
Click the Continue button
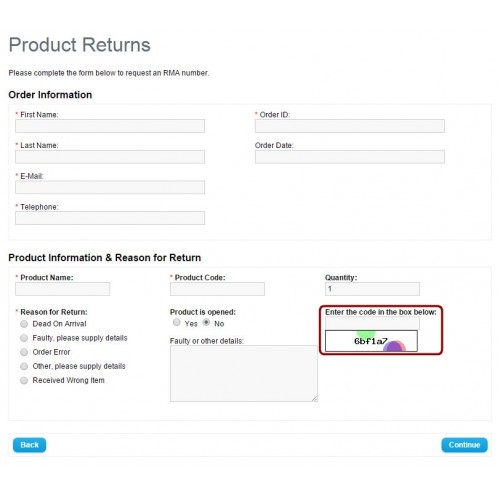[464, 445]
